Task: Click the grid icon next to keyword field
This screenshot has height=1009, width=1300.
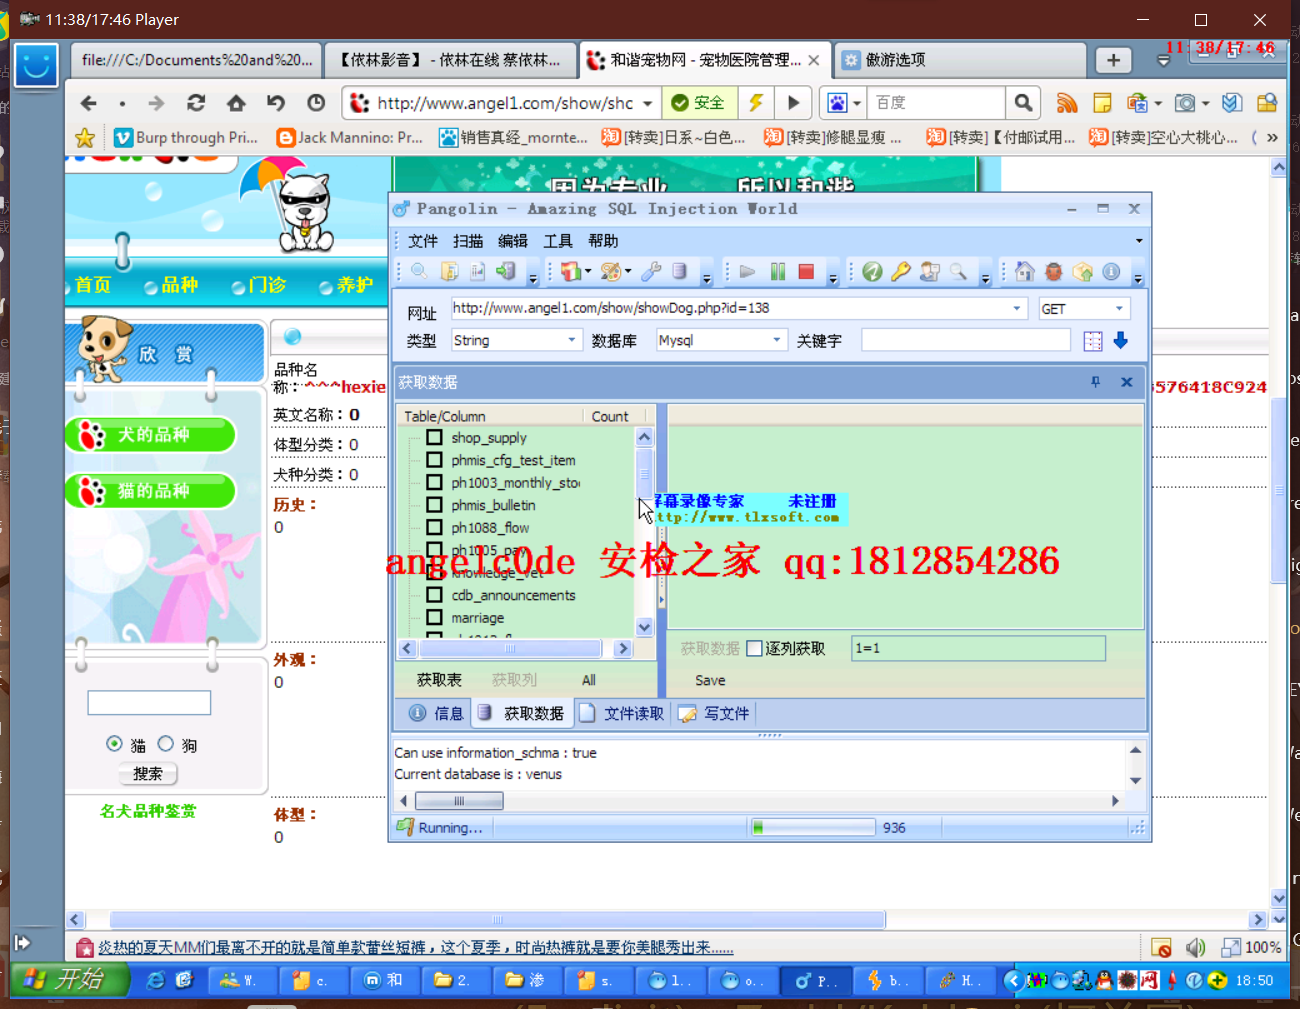Action: pos(1093,341)
